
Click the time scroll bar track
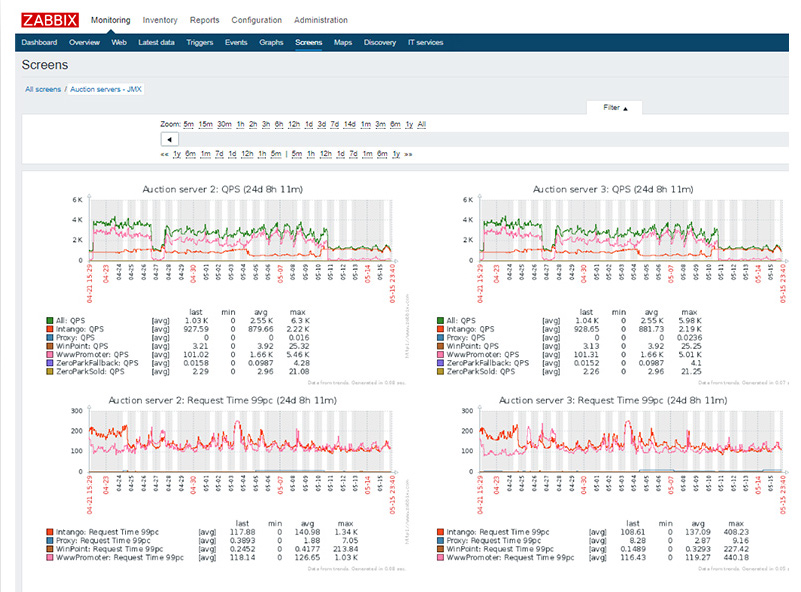480,139
